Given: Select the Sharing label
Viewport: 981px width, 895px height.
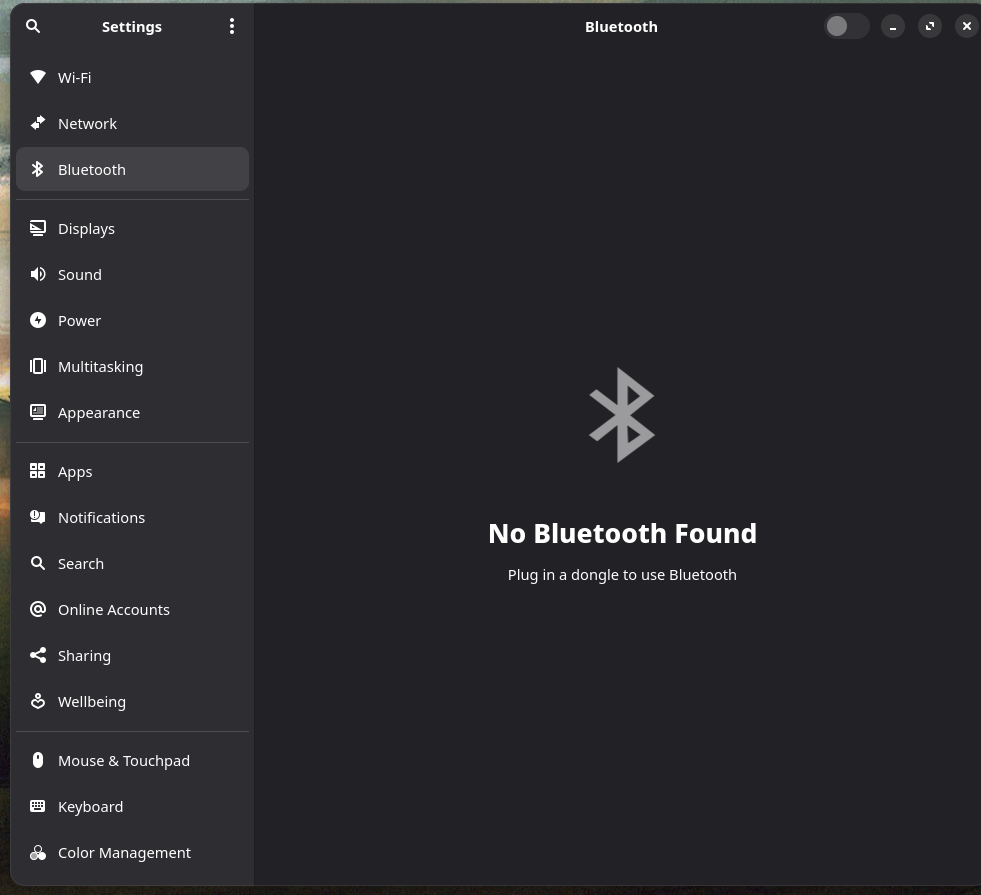Looking at the screenshot, I should tap(84, 656).
